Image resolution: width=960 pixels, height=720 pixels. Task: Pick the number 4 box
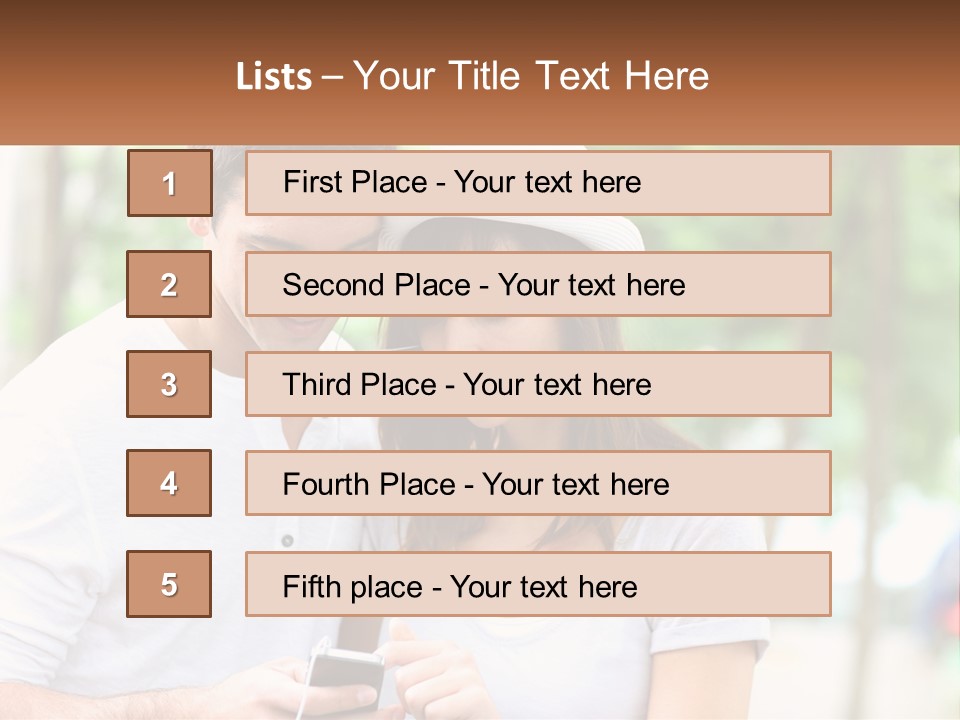click(169, 483)
